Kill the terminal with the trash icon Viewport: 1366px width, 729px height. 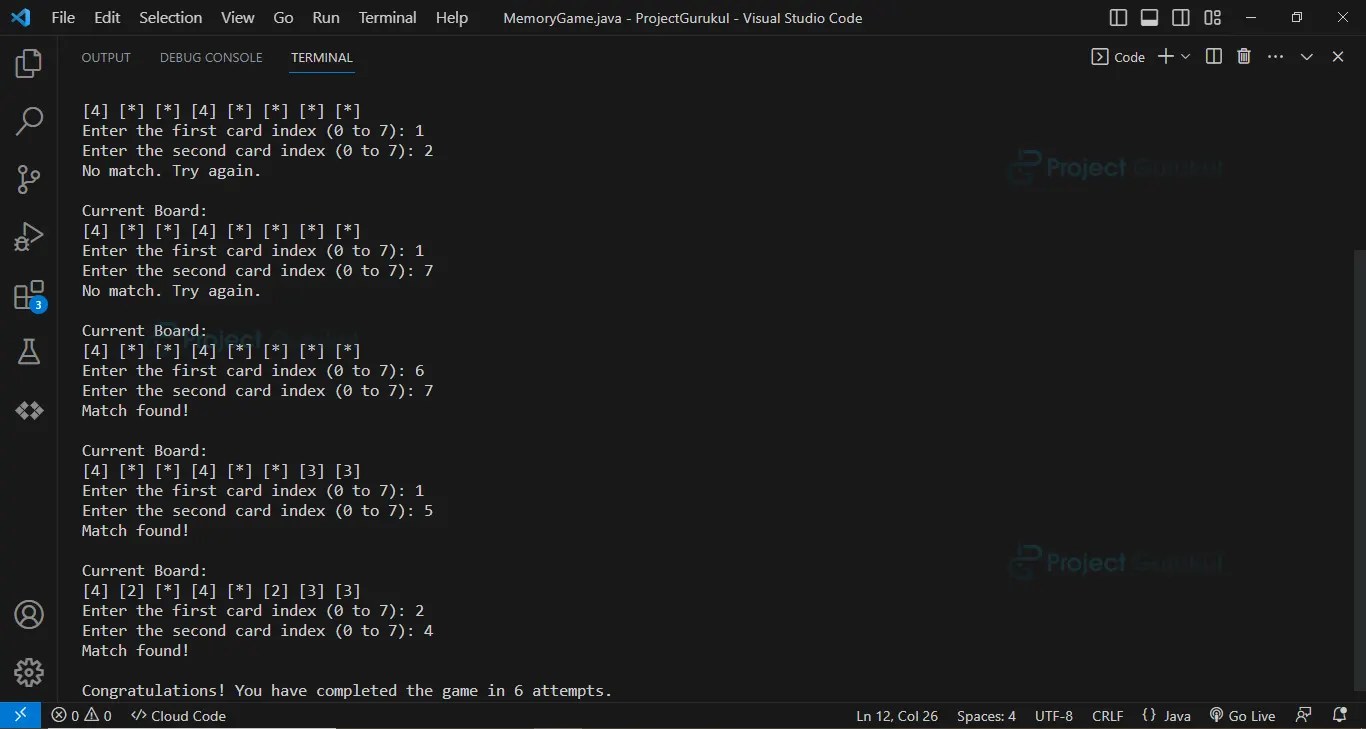pos(1244,56)
